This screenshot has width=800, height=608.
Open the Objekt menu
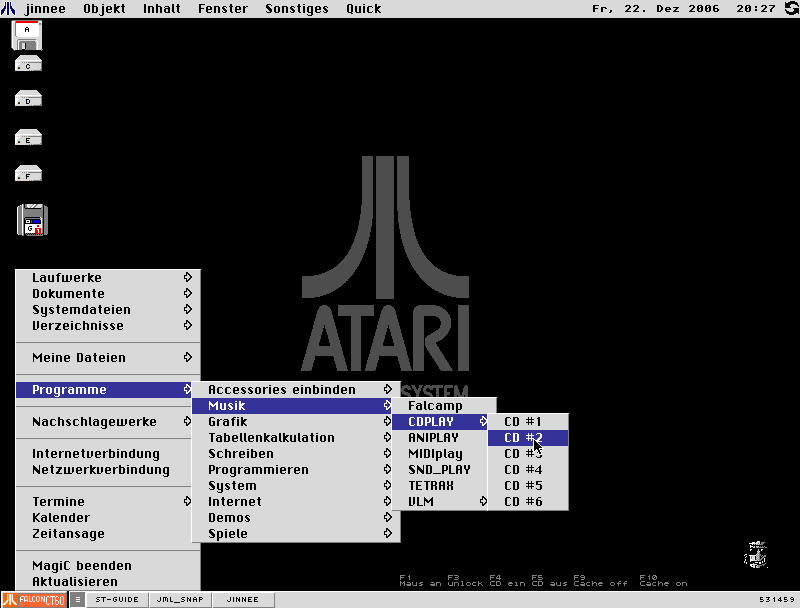(x=104, y=9)
